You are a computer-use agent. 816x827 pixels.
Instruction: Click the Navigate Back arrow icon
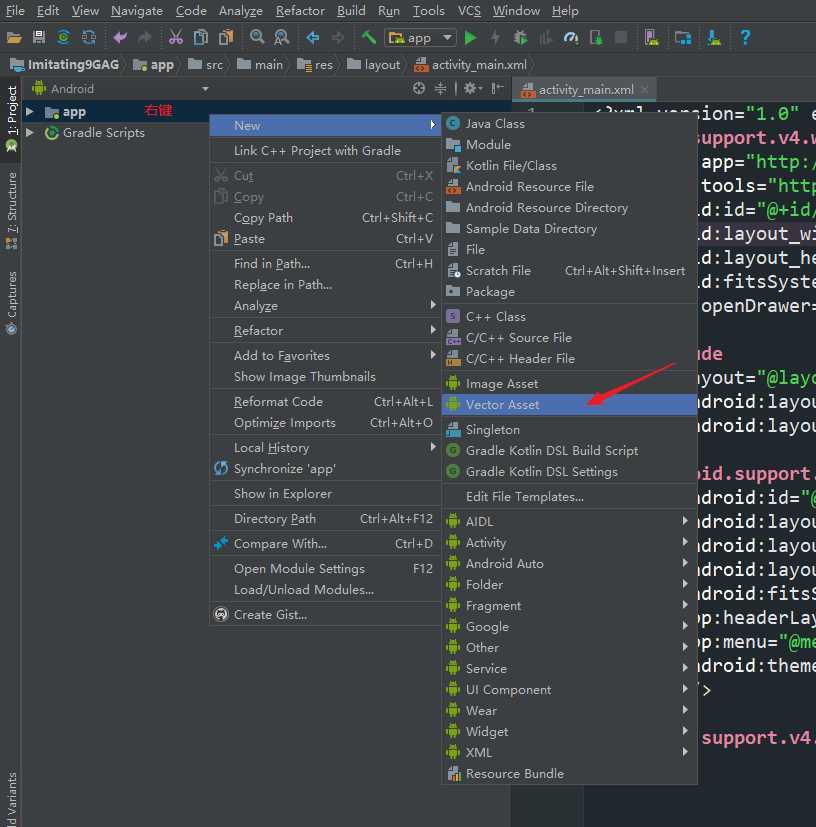coord(312,37)
